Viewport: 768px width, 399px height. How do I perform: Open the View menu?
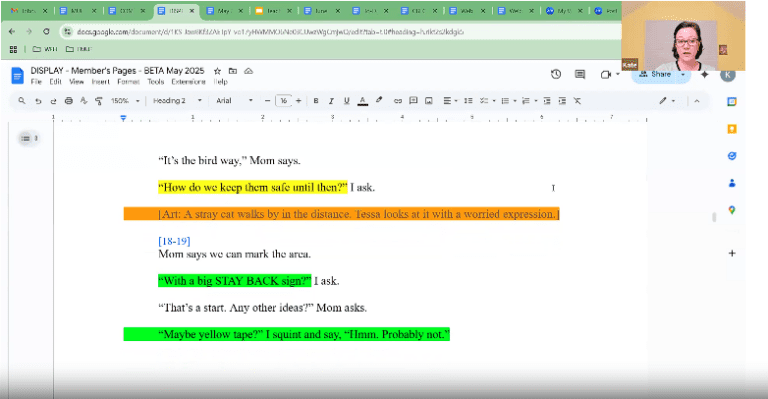point(76,82)
